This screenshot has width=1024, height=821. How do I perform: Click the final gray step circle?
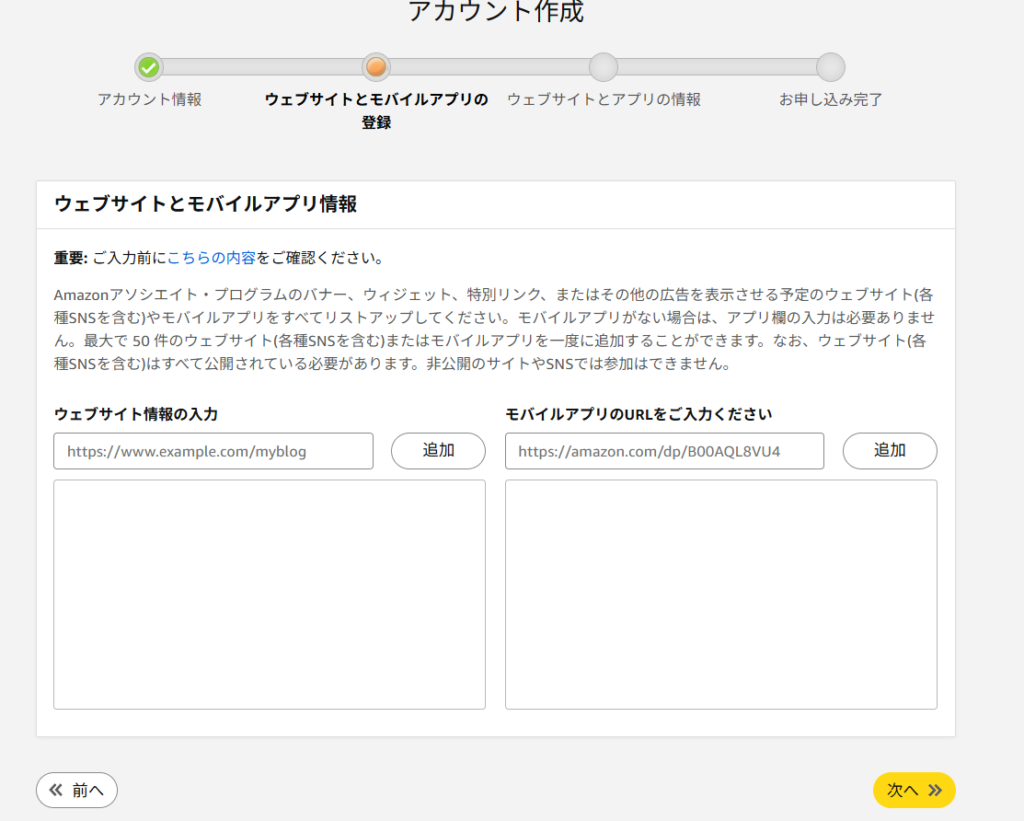click(x=830, y=67)
